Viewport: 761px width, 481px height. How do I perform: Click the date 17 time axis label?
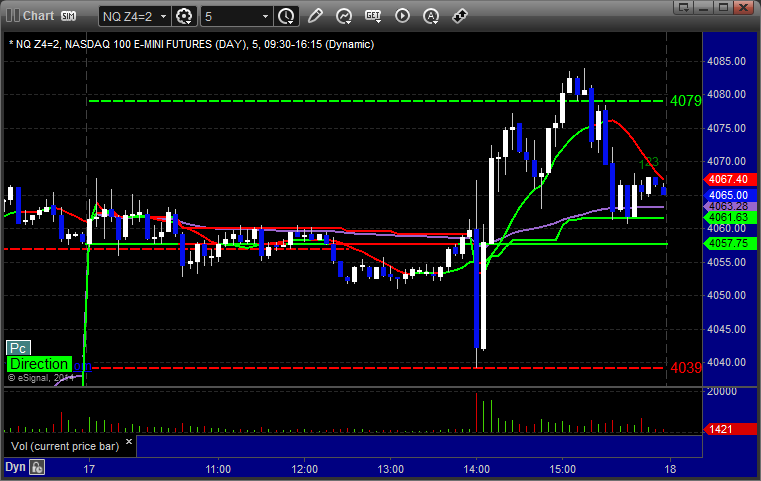click(x=89, y=469)
